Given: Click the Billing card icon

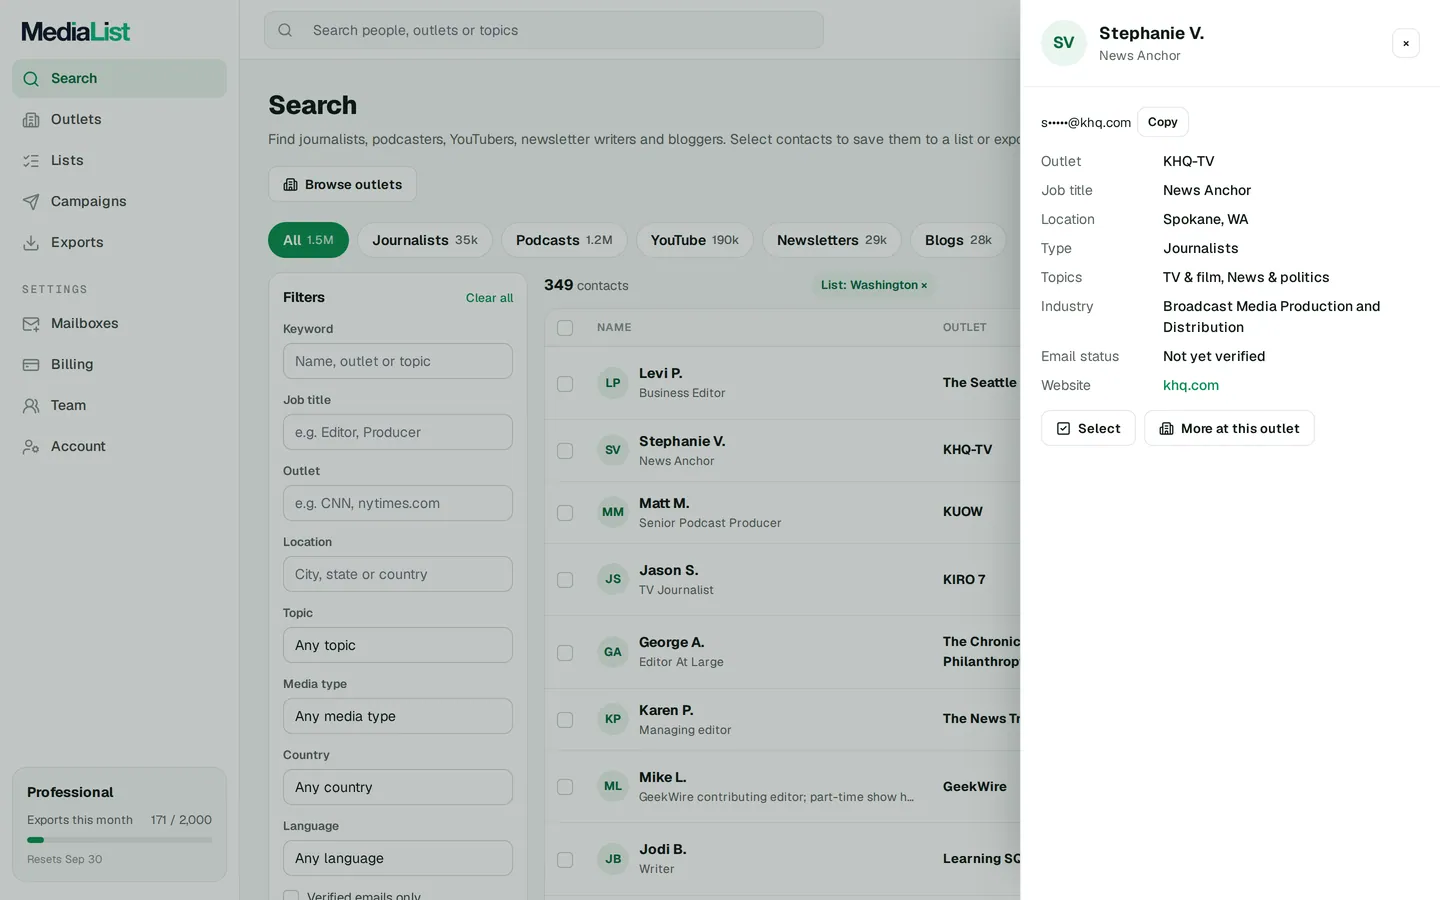Looking at the screenshot, I should 31,365.
